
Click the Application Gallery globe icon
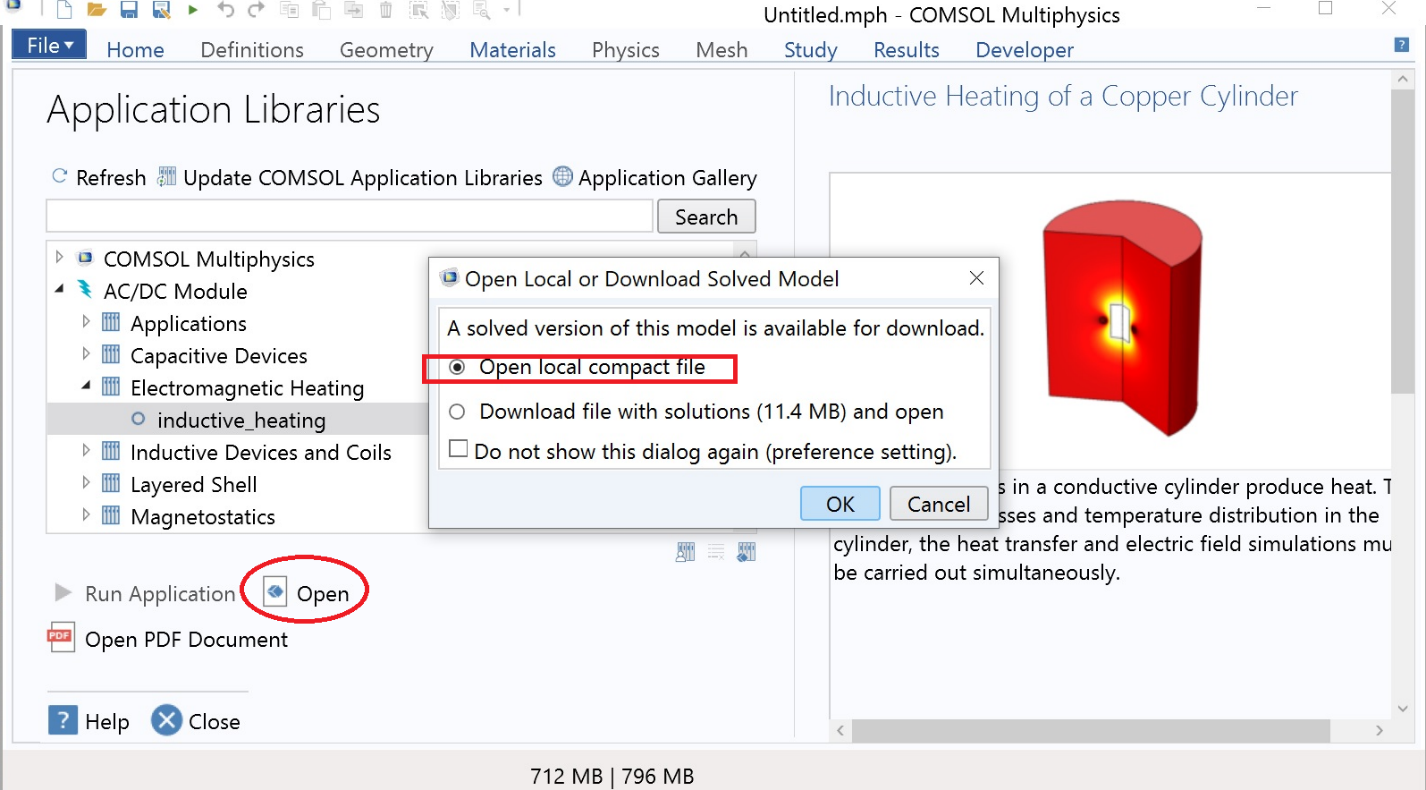(x=563, y=177)
